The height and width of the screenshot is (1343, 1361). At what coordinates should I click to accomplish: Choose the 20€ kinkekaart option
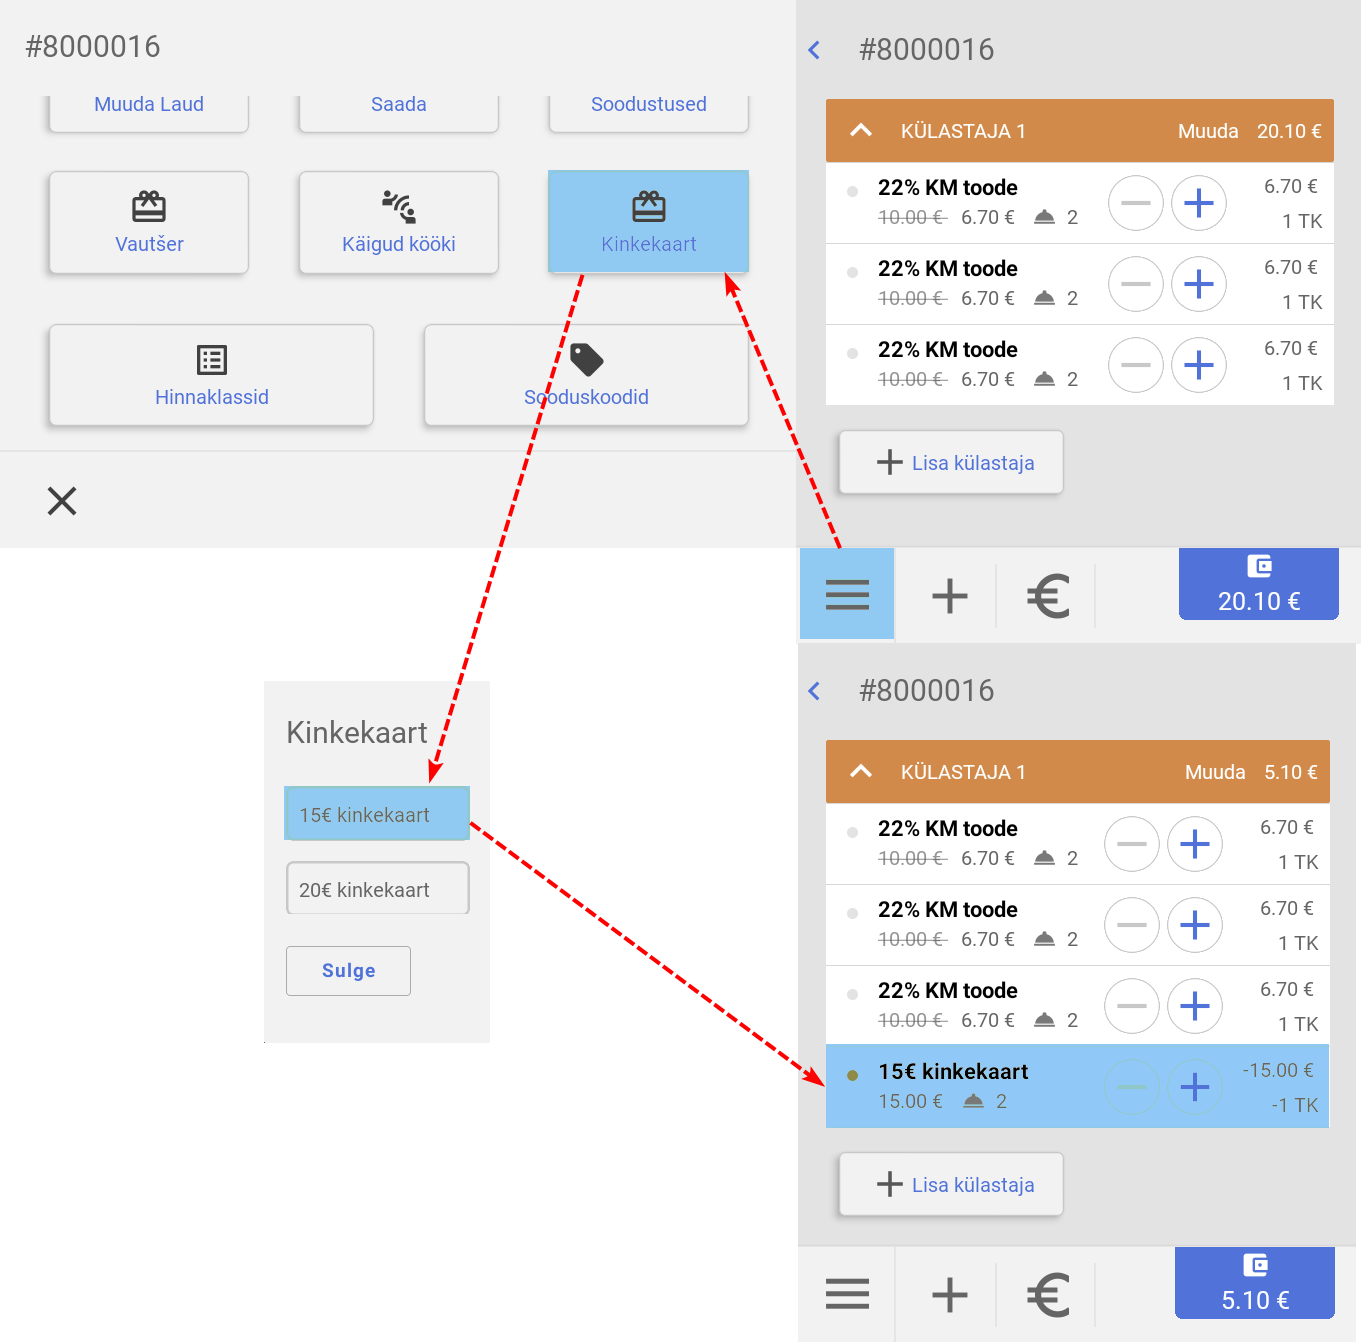point(377,889)
